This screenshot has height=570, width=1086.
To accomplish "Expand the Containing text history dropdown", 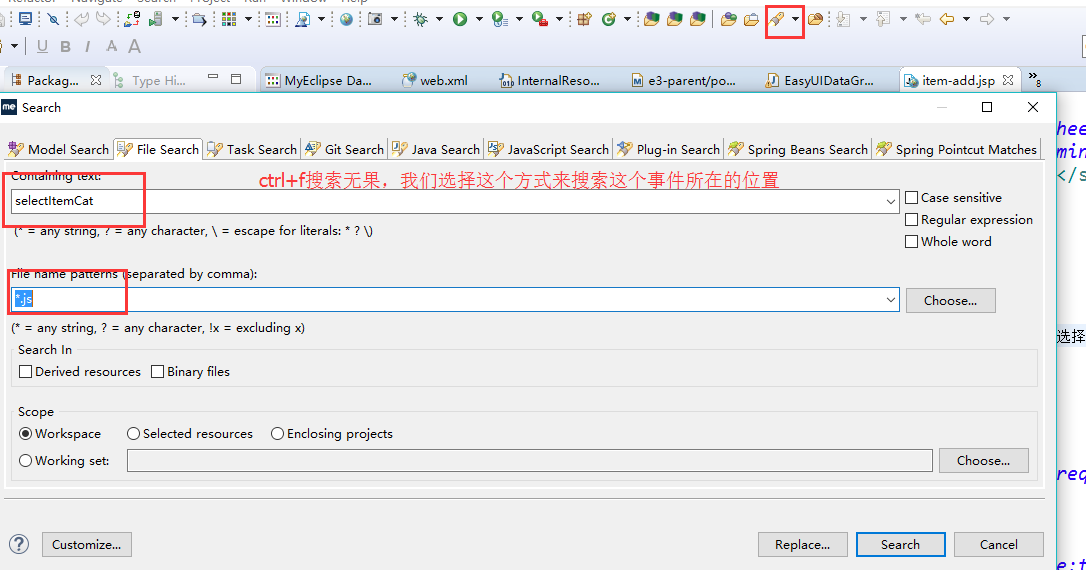I will (890, 202).
